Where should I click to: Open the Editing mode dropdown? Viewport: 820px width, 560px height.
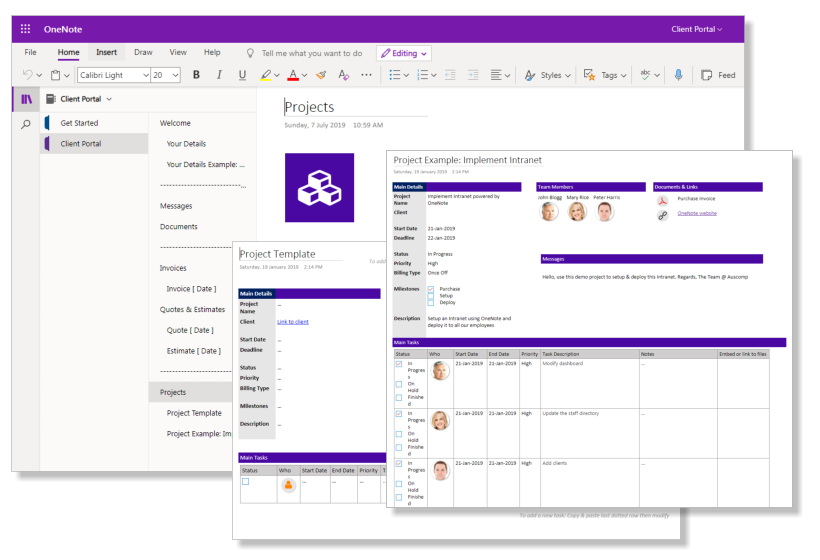click(404, 53)
